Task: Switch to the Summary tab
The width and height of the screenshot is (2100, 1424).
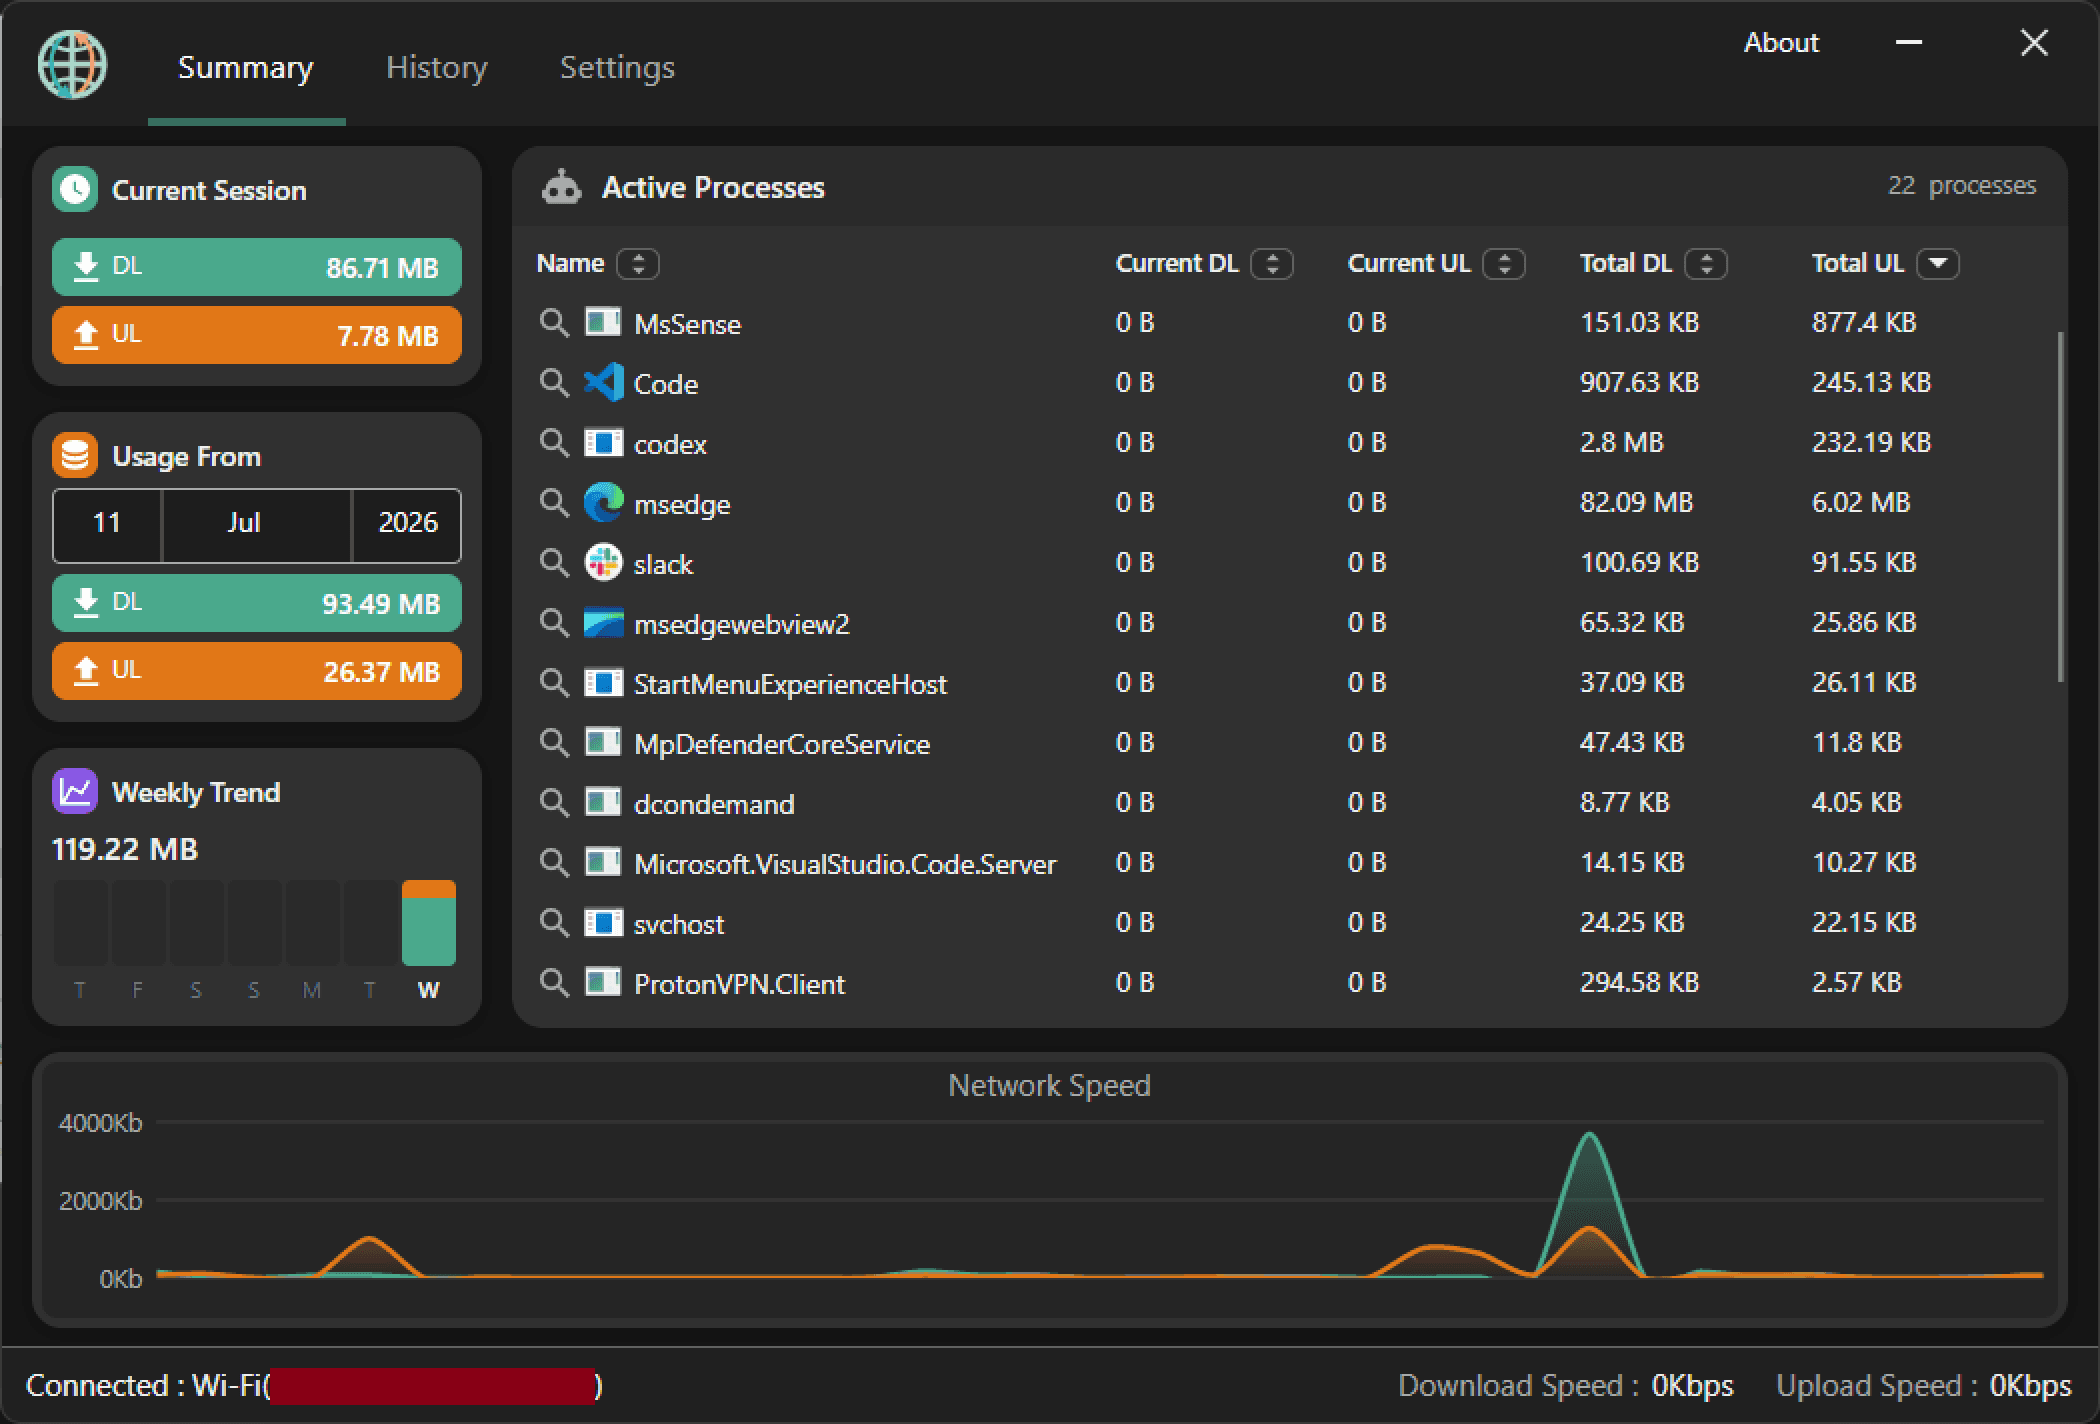Action: [x=246, y=67]
